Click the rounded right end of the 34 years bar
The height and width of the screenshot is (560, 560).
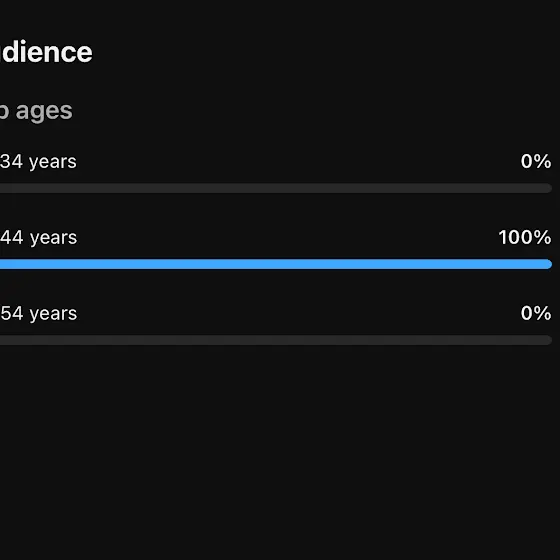(548, 188)
